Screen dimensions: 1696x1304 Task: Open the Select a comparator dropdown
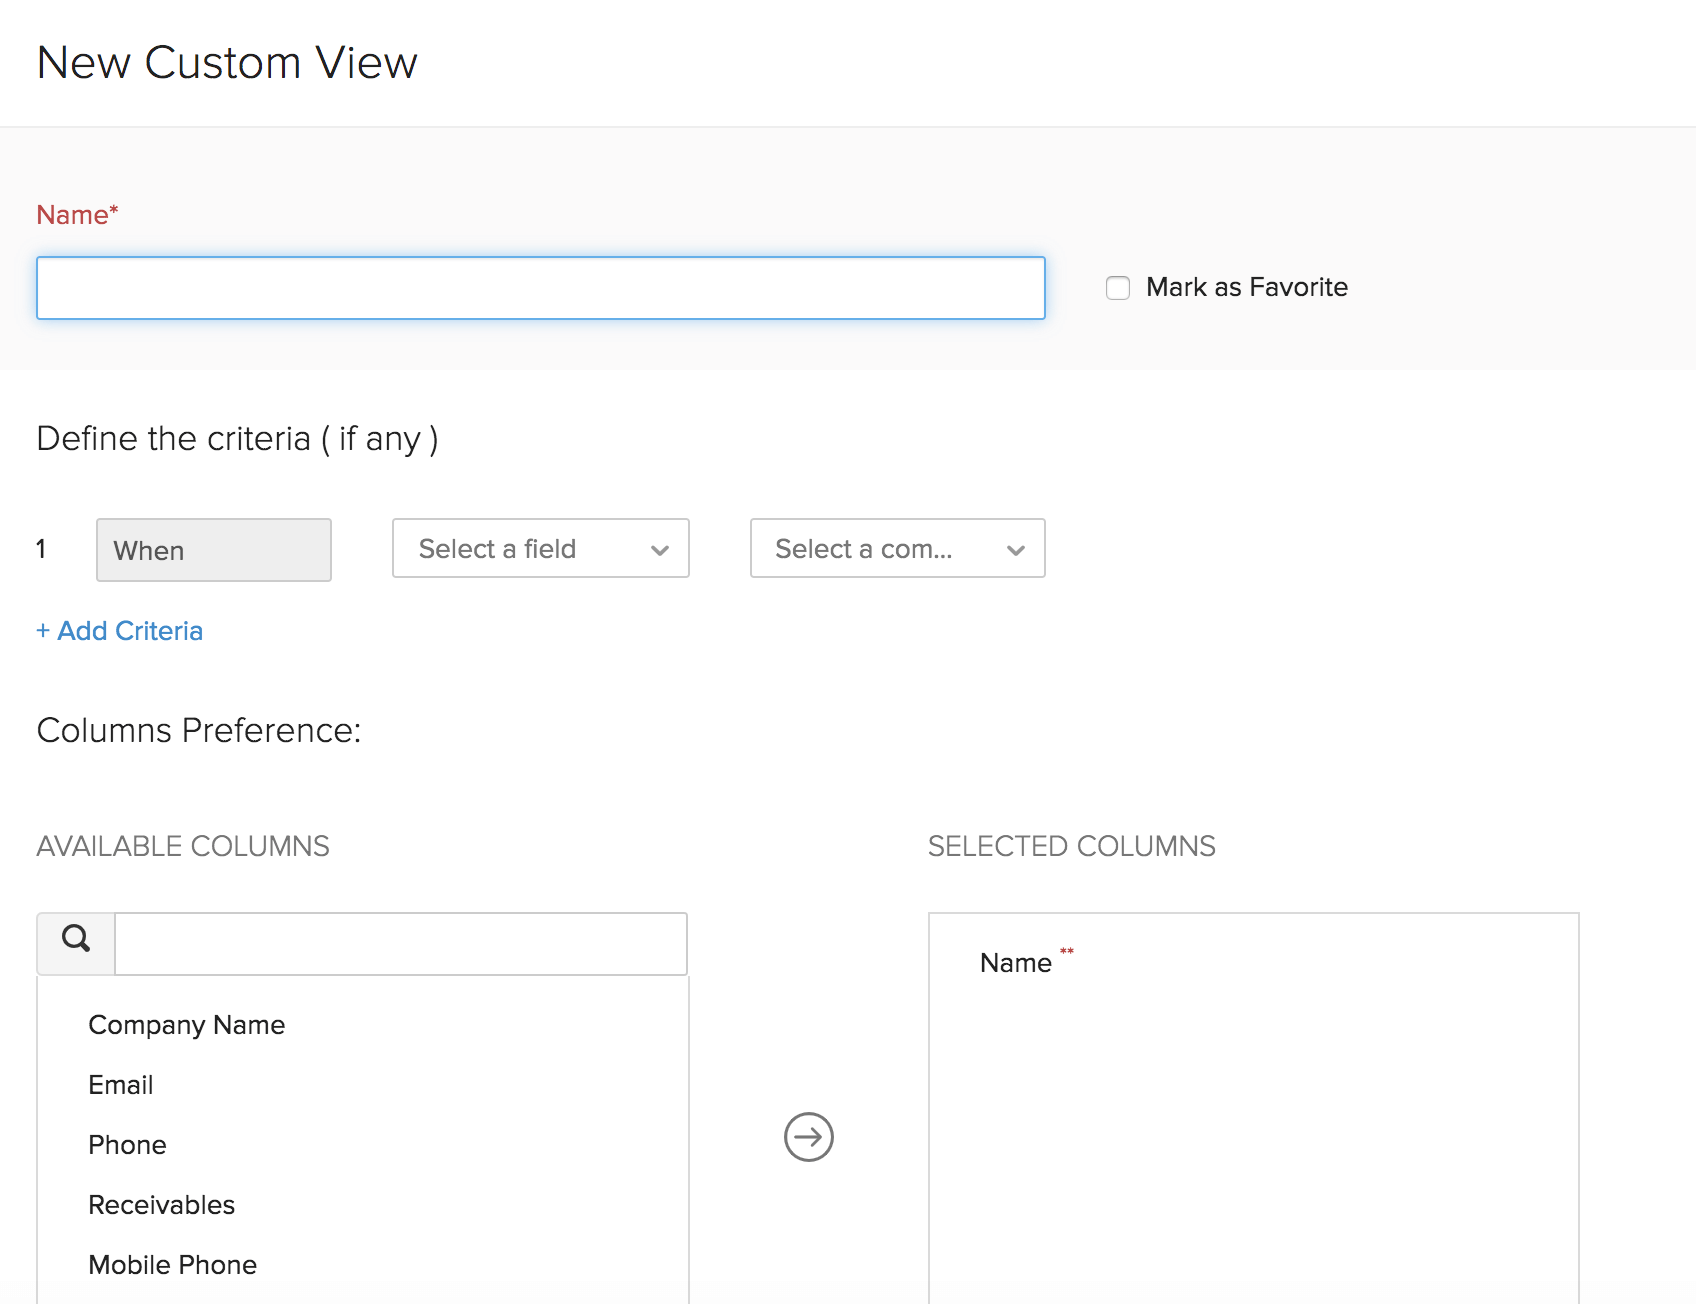(x=880, y=549)
